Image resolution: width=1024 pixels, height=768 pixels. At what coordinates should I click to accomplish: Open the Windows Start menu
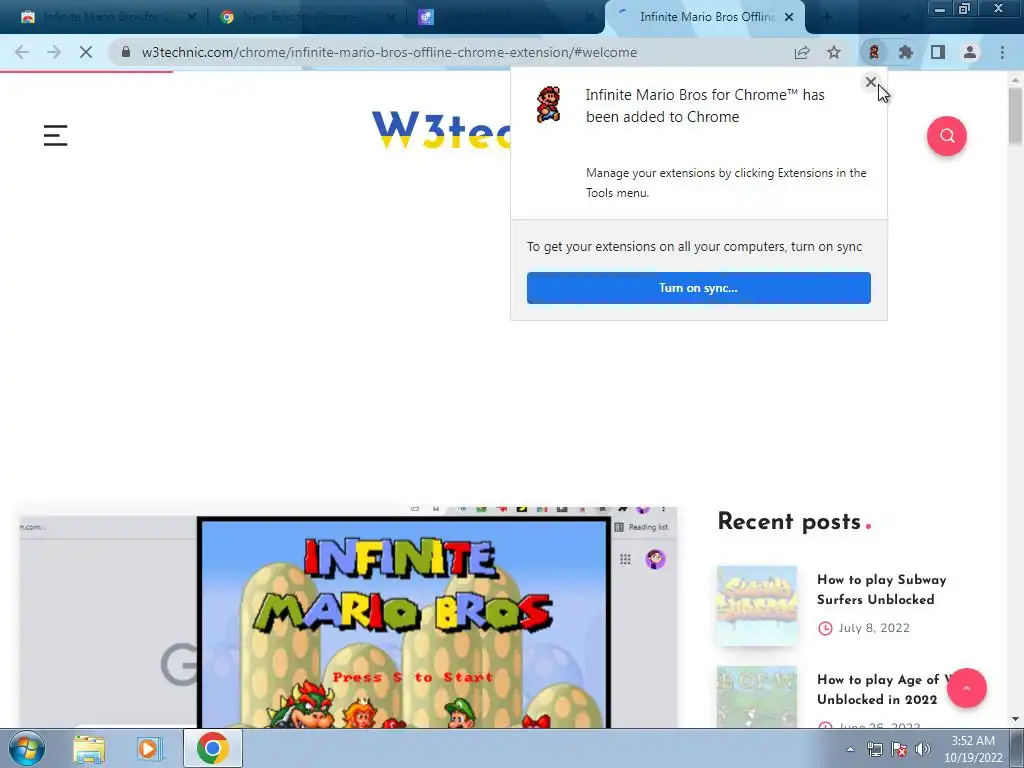point(27,748)
